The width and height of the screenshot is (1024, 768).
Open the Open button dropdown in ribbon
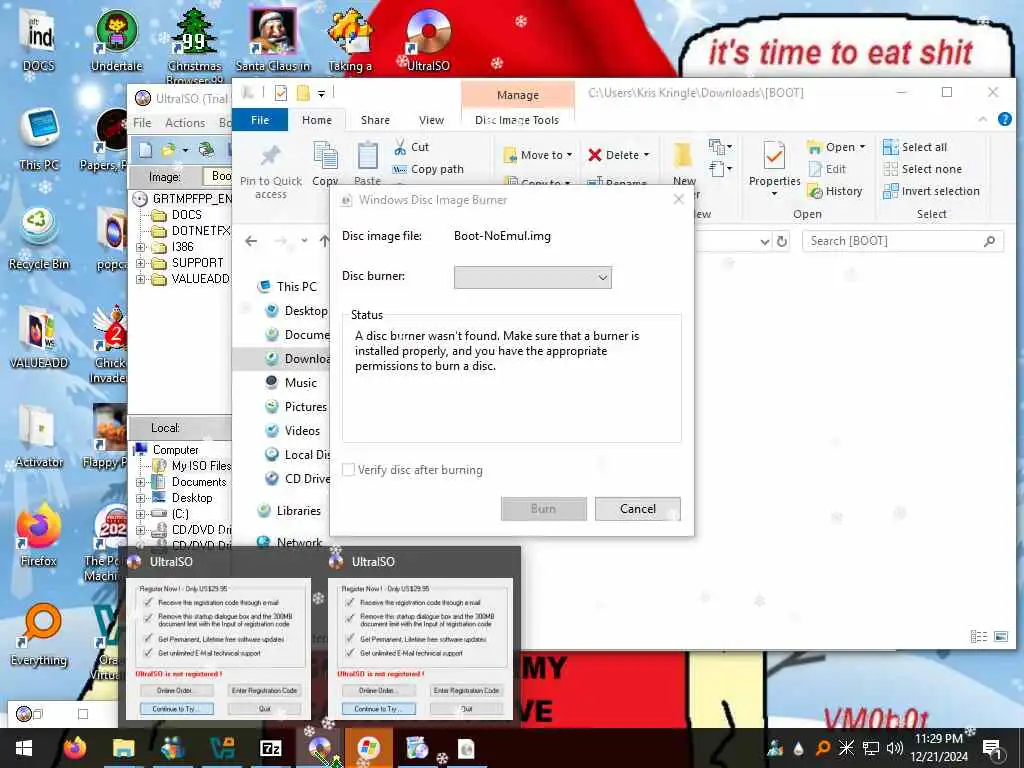863,147
